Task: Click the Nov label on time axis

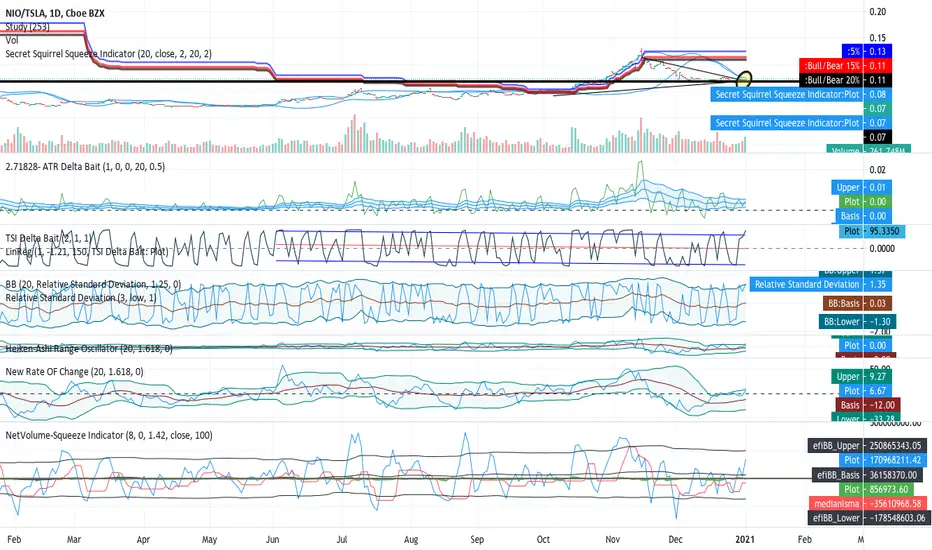Action: tap(612, 539)
